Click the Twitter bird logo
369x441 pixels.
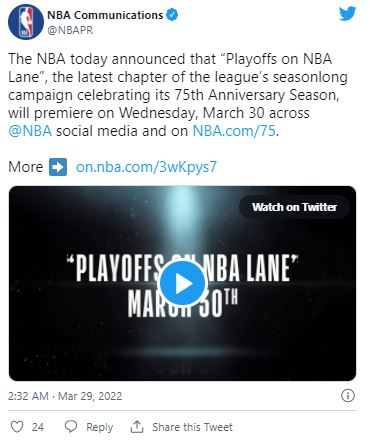[x=348, y=14]
